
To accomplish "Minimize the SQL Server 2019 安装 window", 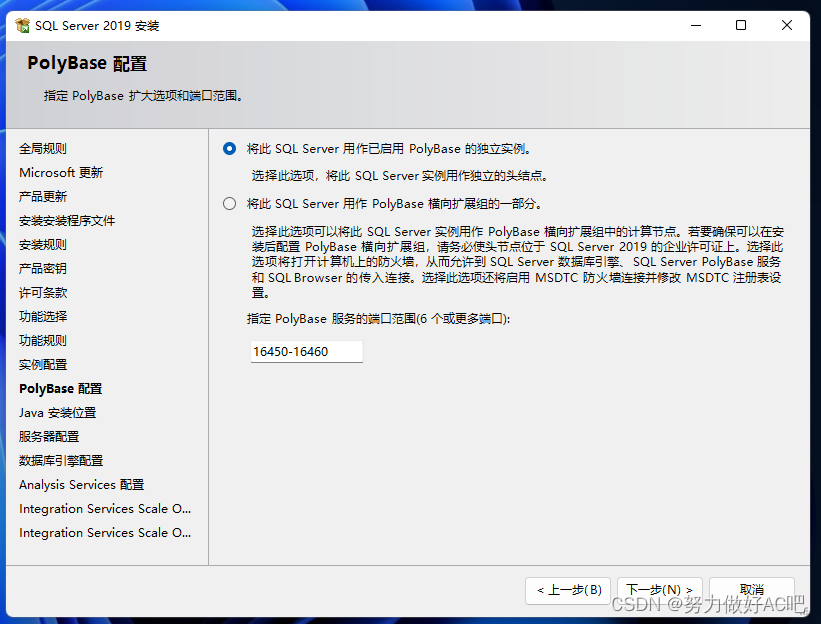I will tap(696, 25).
